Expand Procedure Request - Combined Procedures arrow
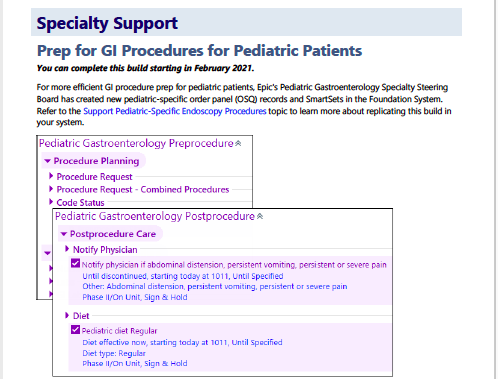 pos(51,189)
